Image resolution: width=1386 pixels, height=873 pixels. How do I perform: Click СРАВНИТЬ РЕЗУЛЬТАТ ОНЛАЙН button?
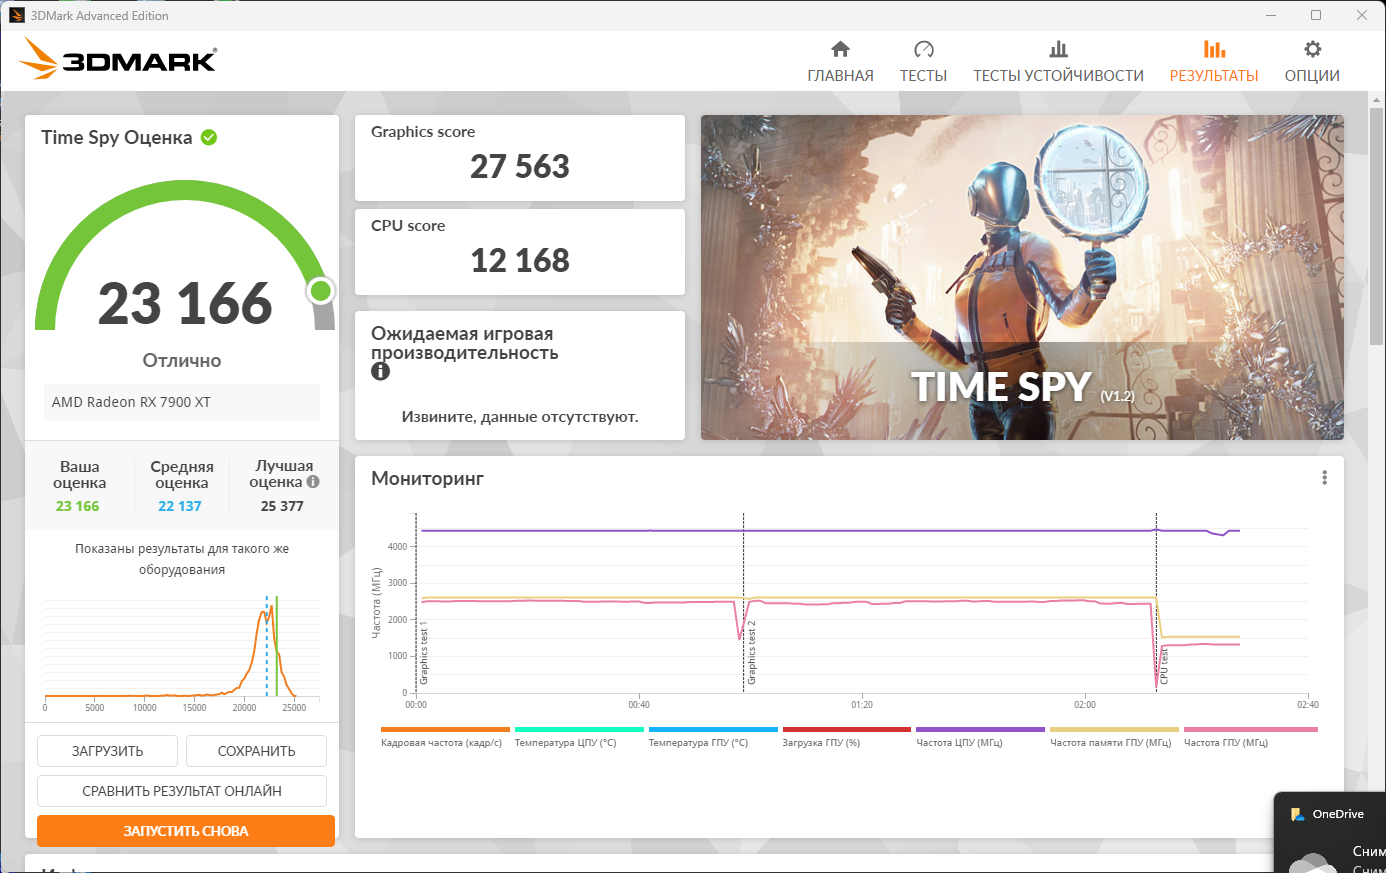(182, 791)
